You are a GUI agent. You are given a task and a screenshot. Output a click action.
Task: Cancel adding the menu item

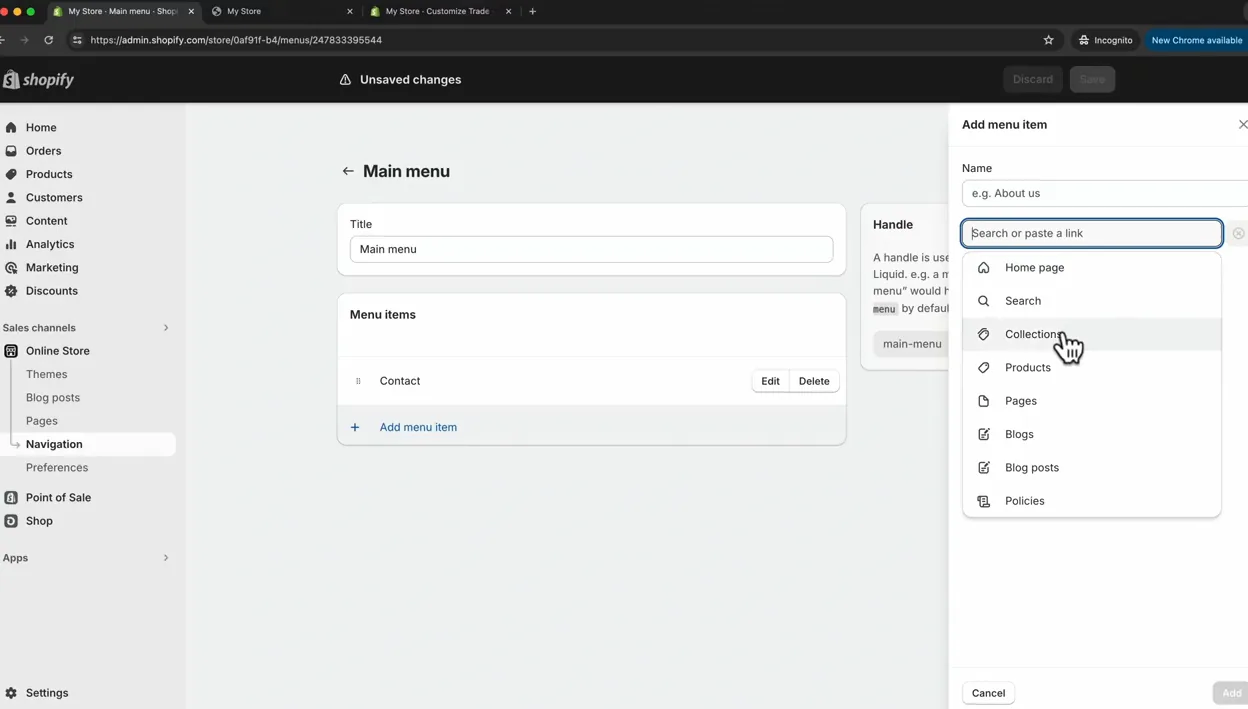point(988,693)
